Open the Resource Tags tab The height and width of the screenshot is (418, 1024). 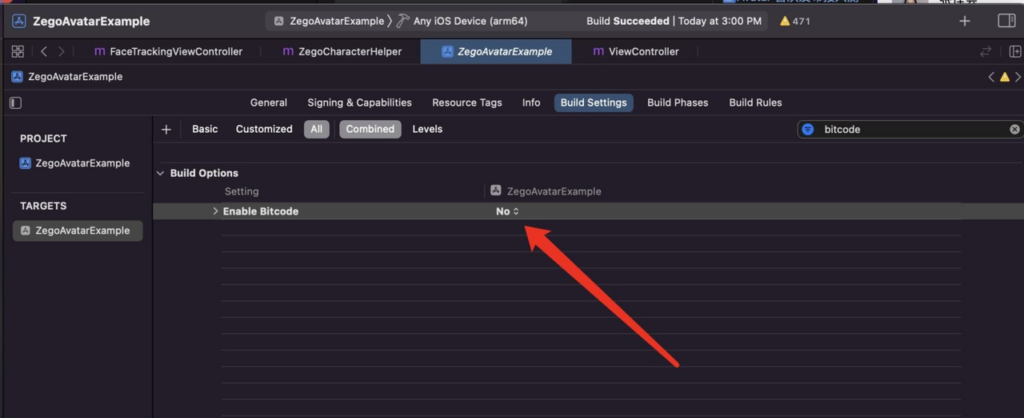pos(467,103)
